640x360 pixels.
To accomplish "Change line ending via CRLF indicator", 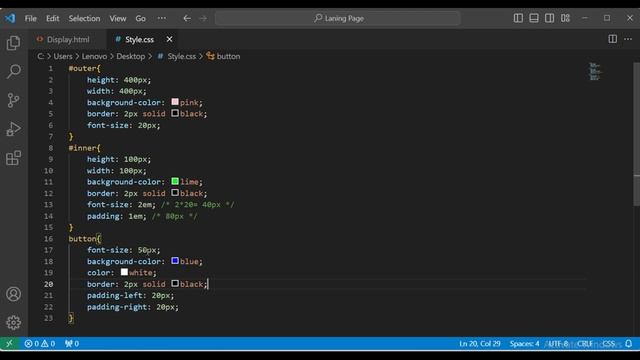I will [584, 344].
